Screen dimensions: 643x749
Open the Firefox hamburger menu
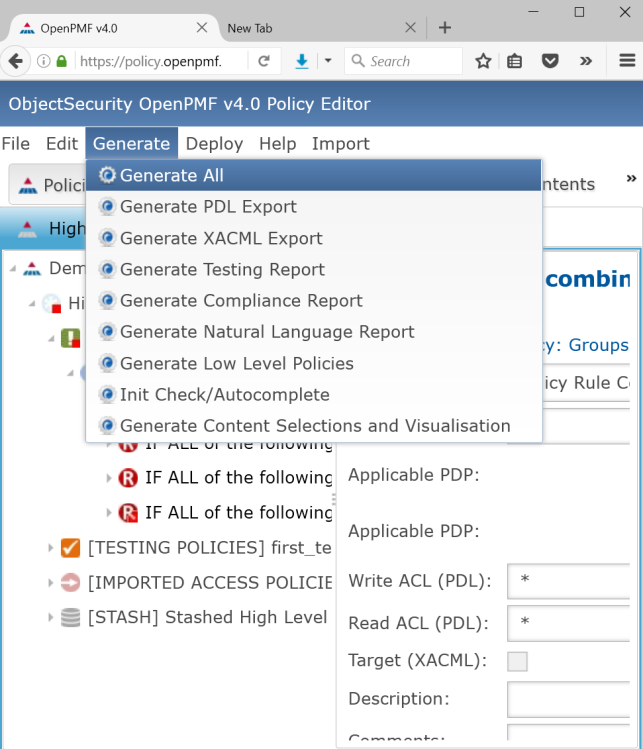click(x=627, y=61)
